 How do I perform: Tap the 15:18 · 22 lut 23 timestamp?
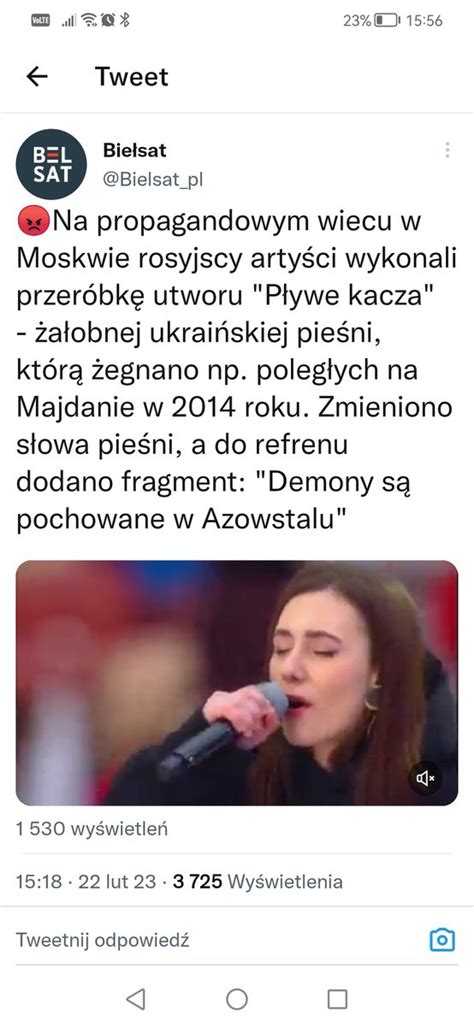pyautogui.click(x=86, y=881)
